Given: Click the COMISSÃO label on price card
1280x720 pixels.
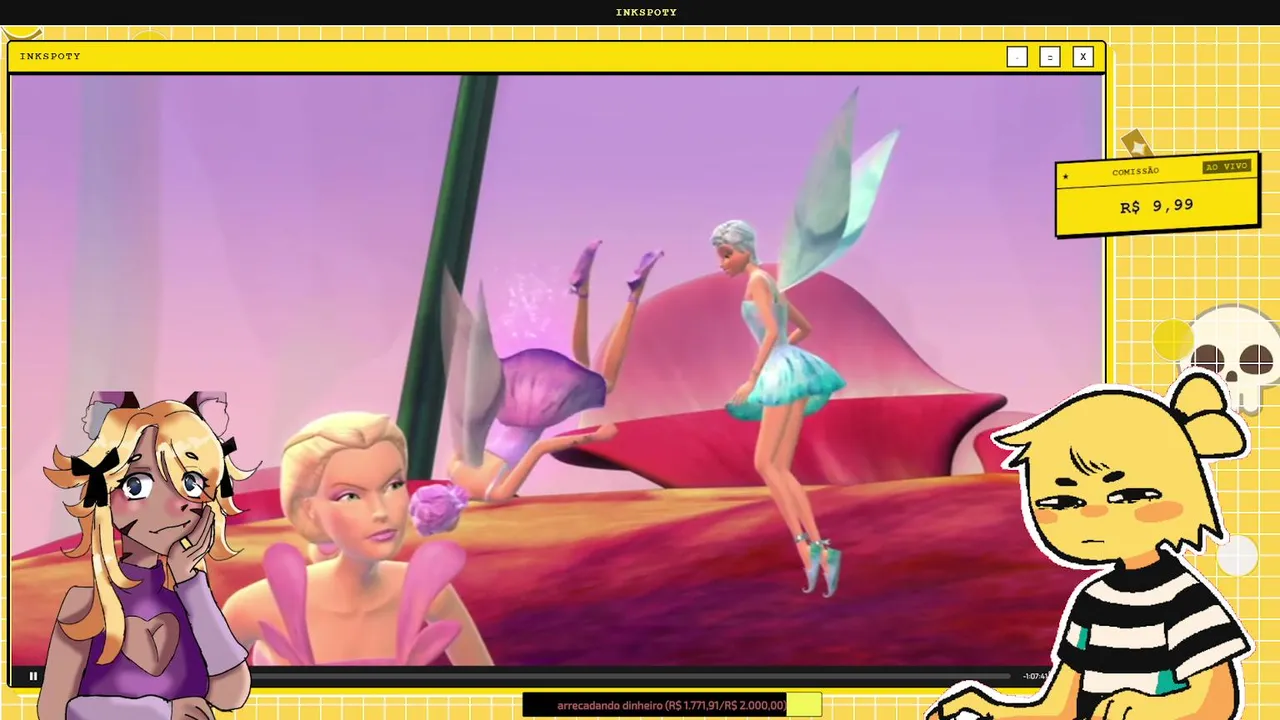Looking at the screenshot, I should (x=1135, y=171).
